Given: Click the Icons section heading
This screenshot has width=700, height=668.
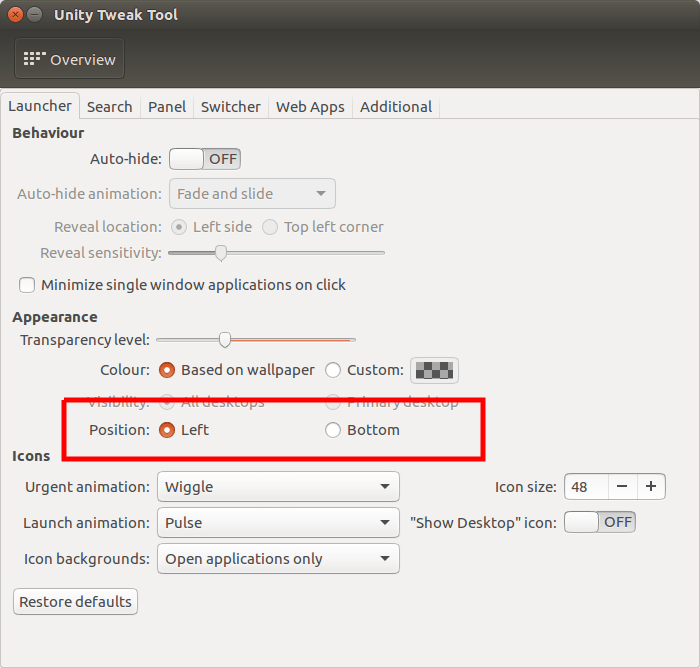Looking at the screenshot, I should click(31, 456).
